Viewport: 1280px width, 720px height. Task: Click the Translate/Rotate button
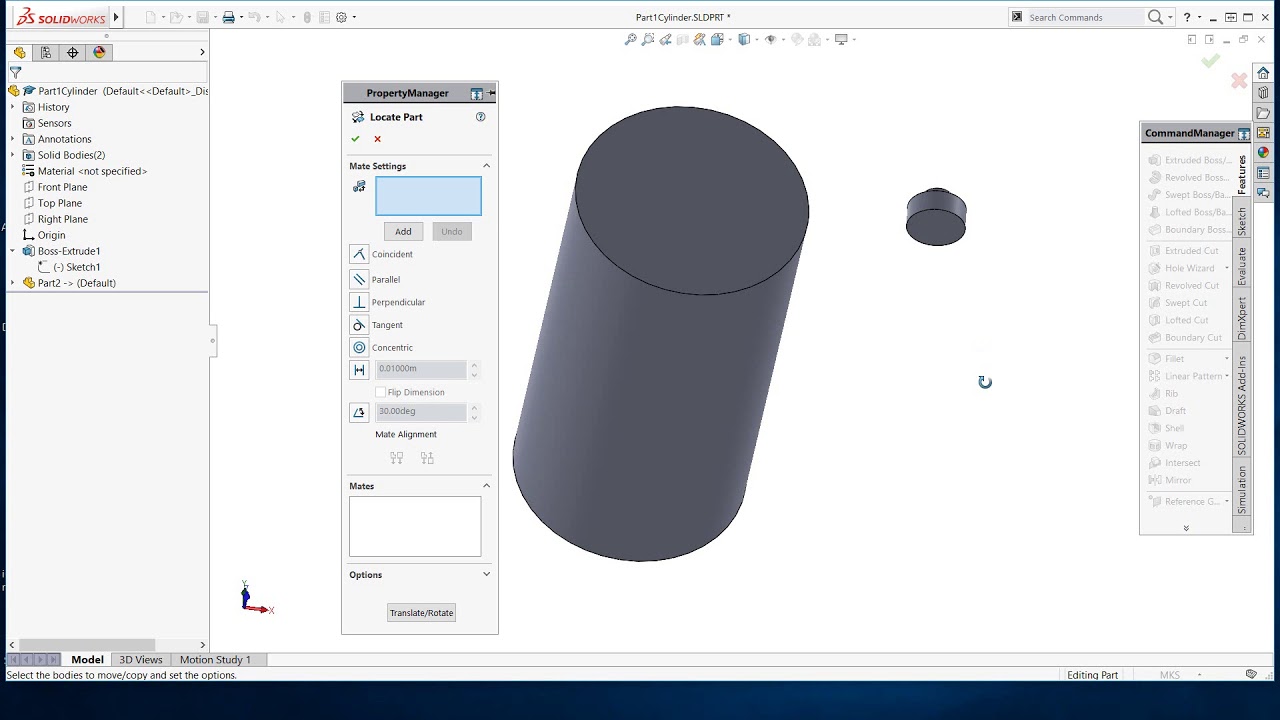click(421, 613)
